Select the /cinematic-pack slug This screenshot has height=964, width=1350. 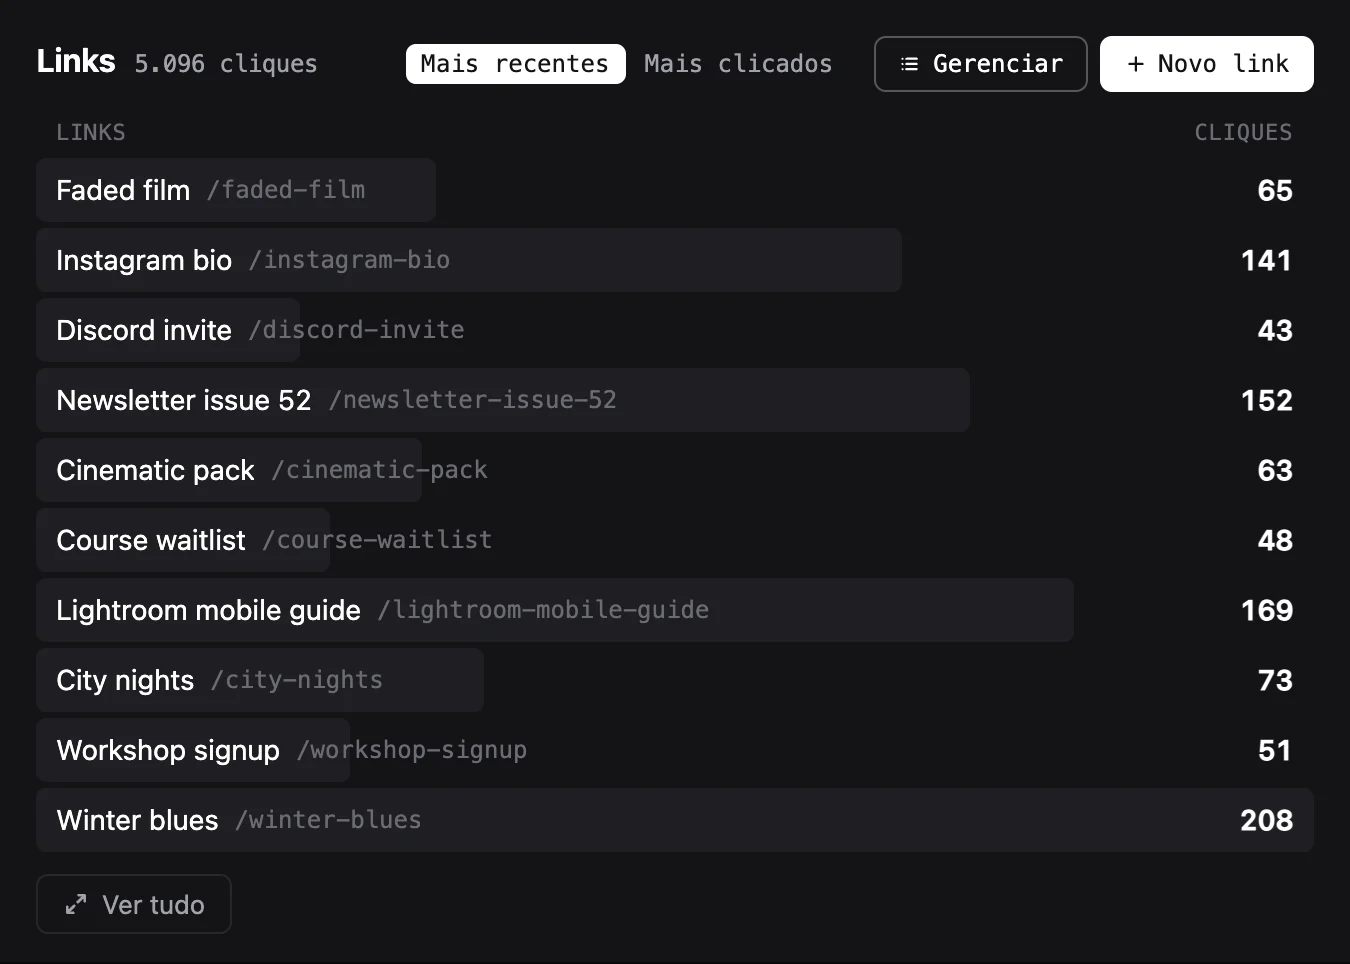(380, 470)
